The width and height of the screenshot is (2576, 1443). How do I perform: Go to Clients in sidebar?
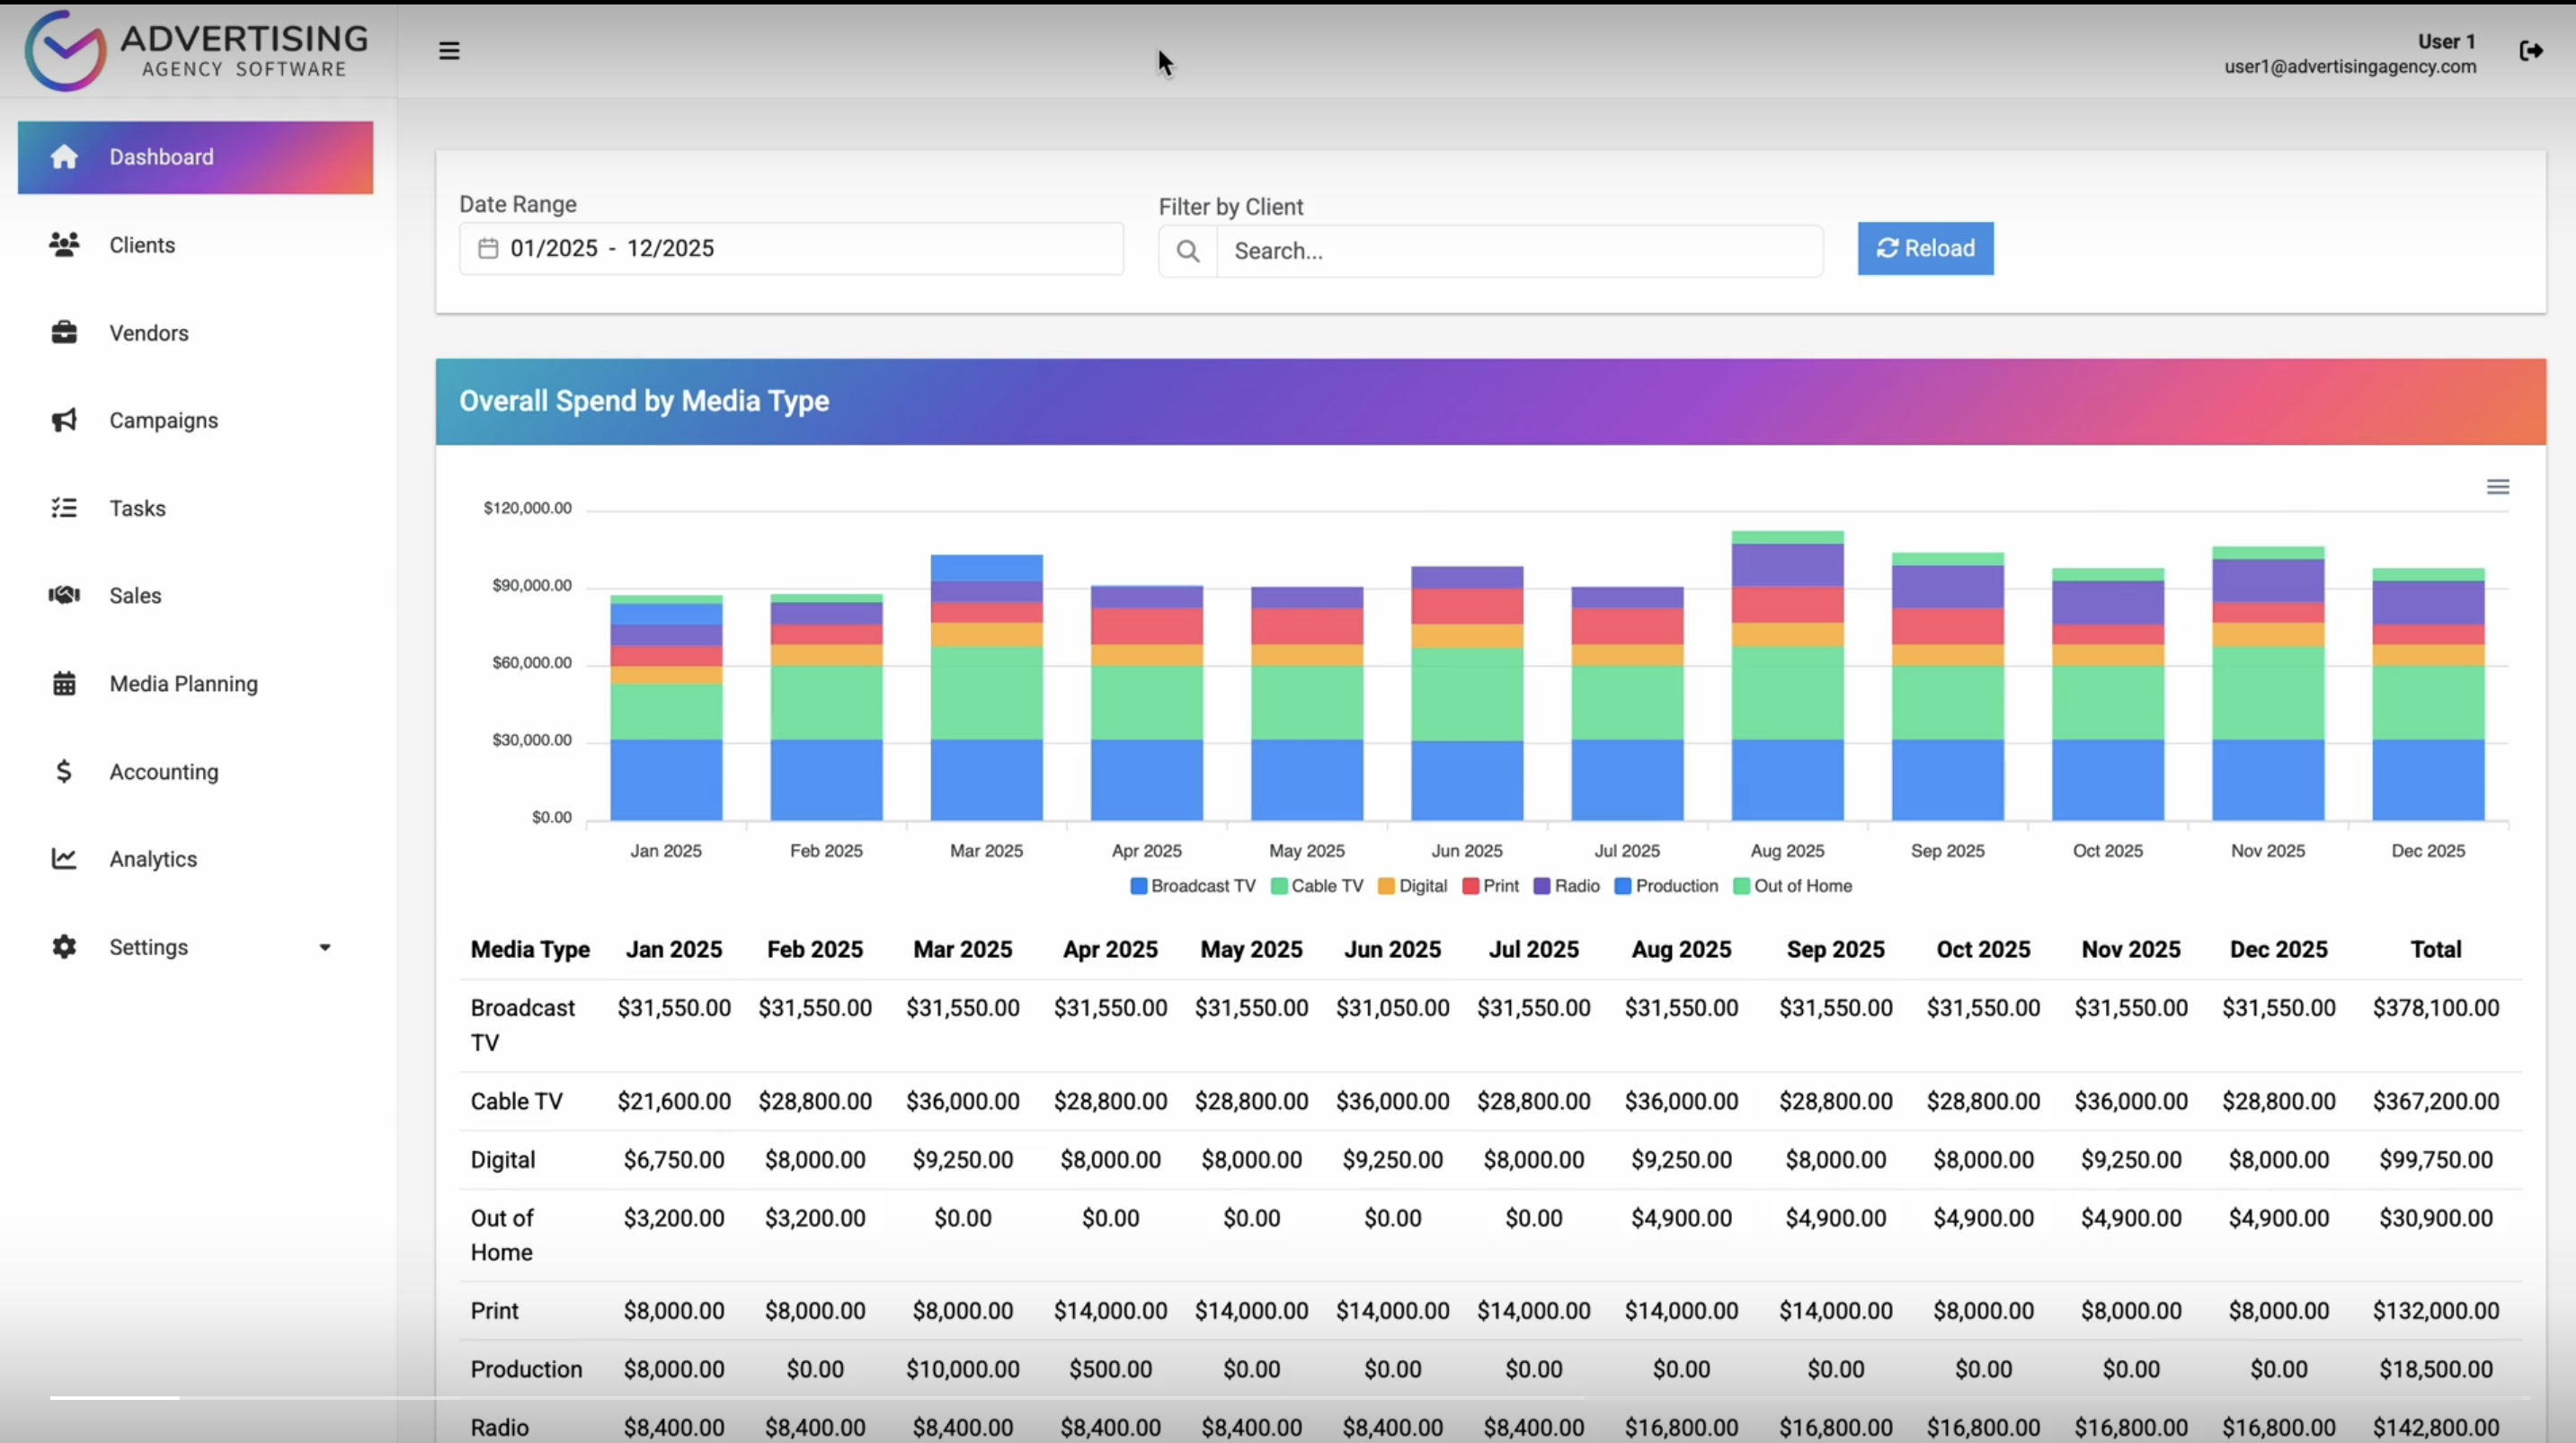tap(142, 245)
